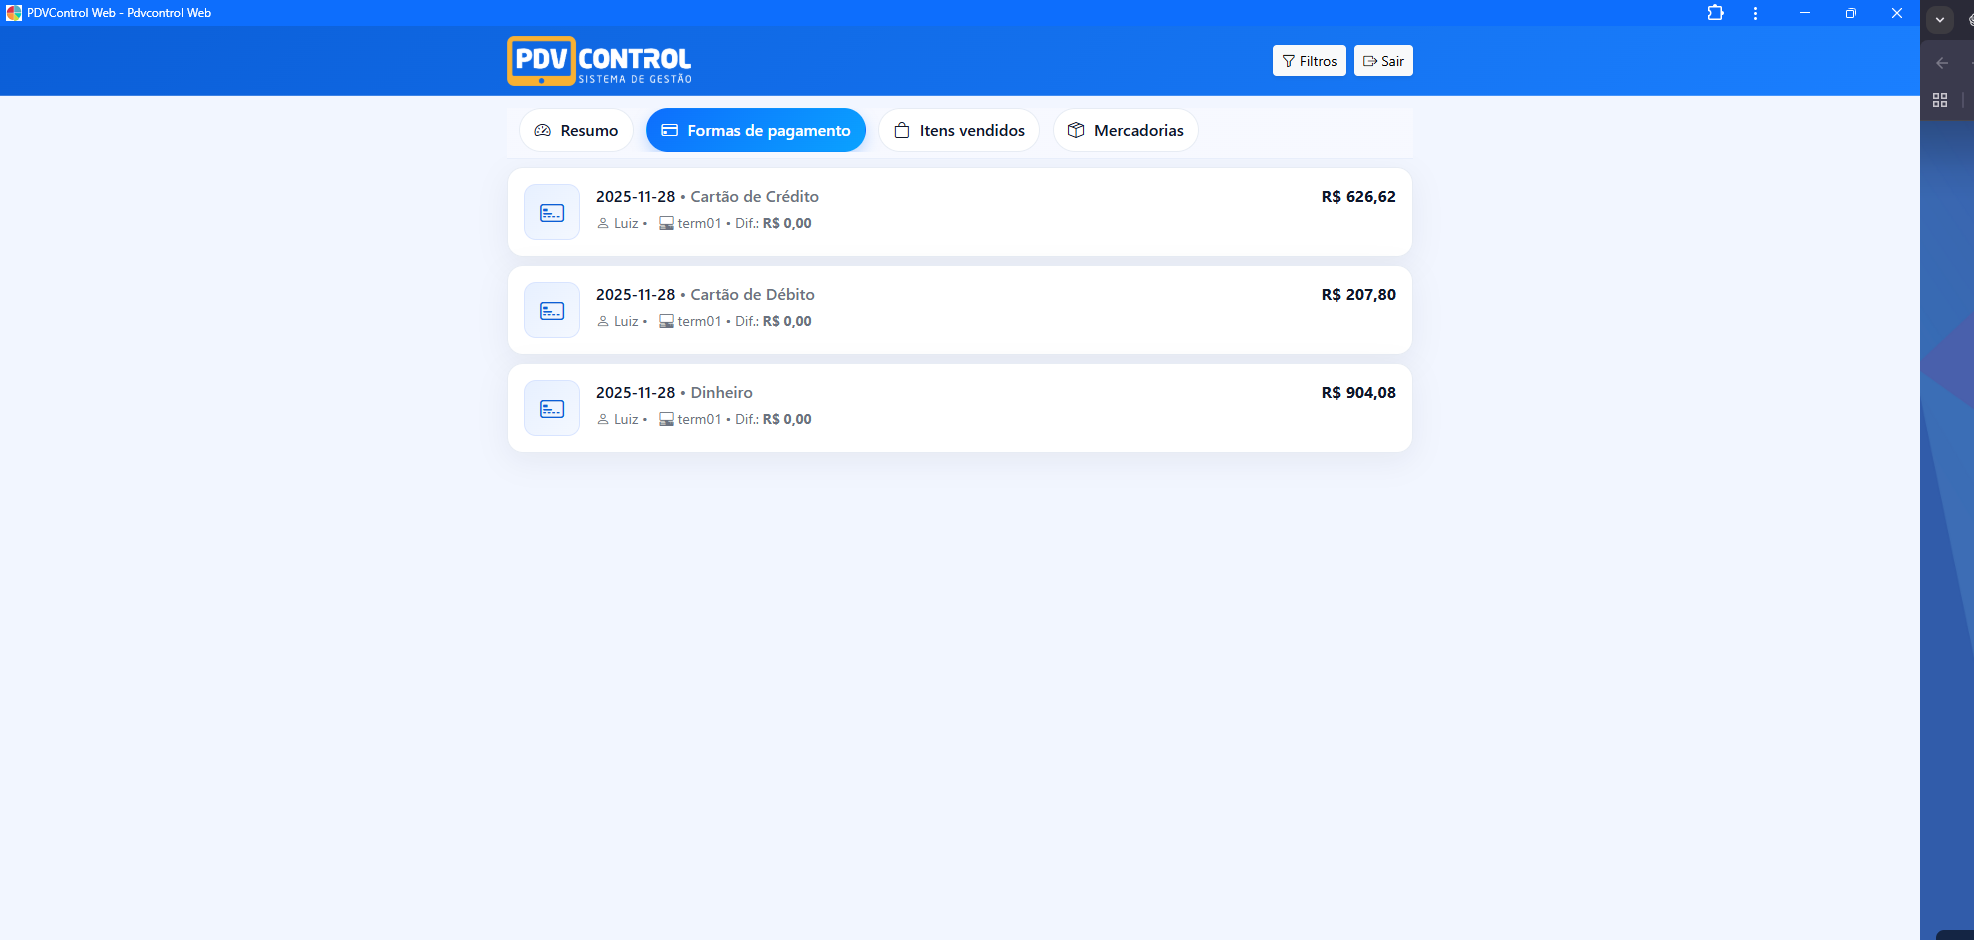Switch to the Resumo tab

[576, 130]
